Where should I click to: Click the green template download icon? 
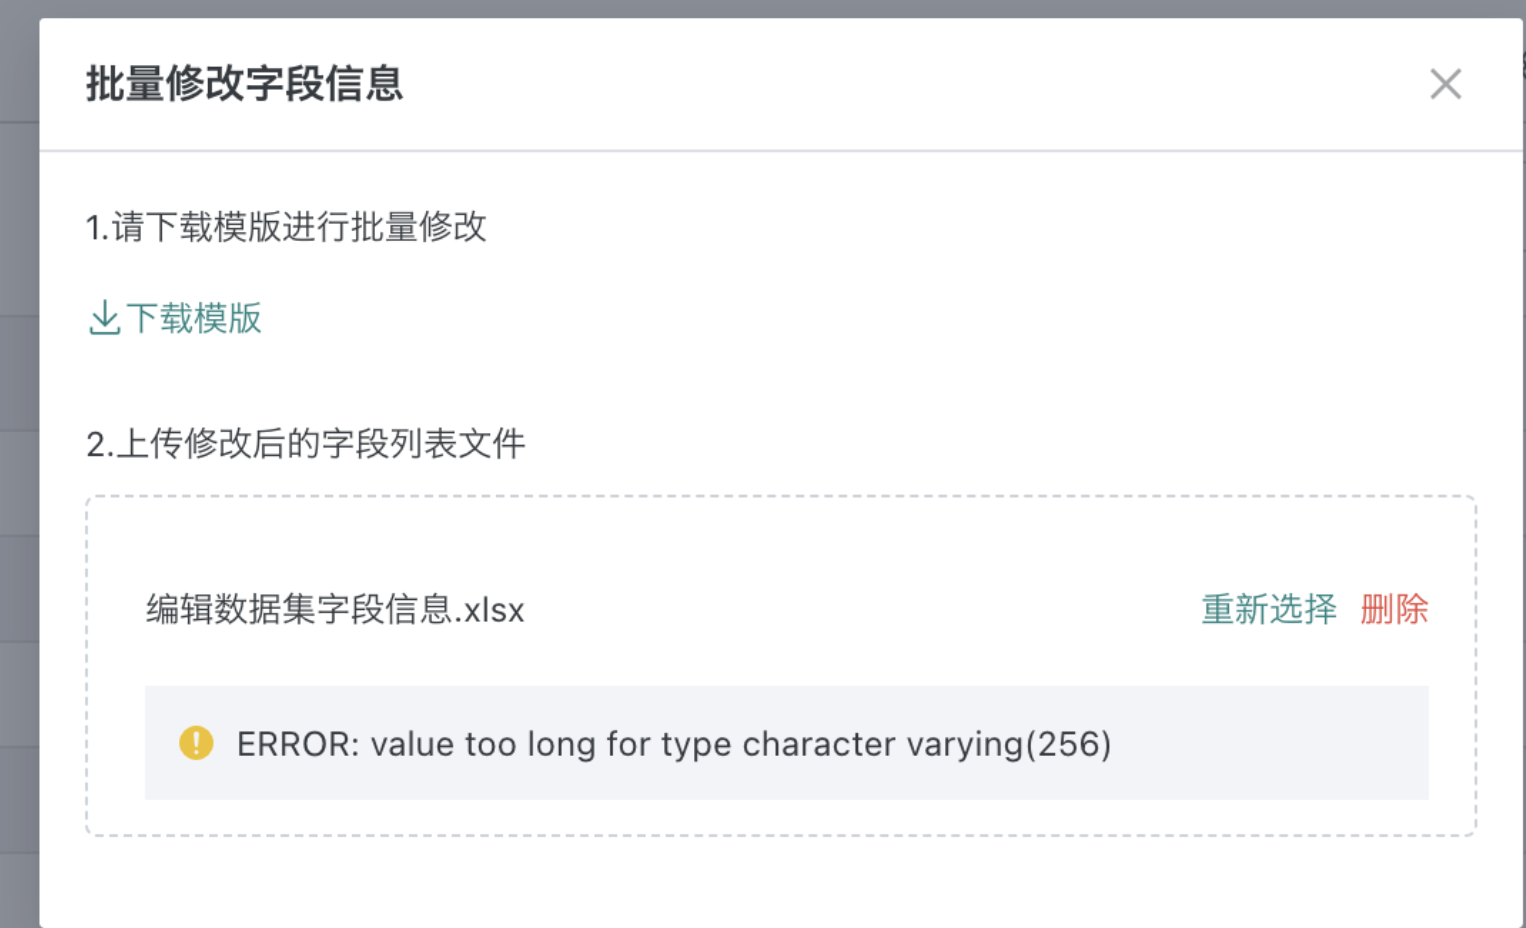pyautogui.click(x=104, y=319)
